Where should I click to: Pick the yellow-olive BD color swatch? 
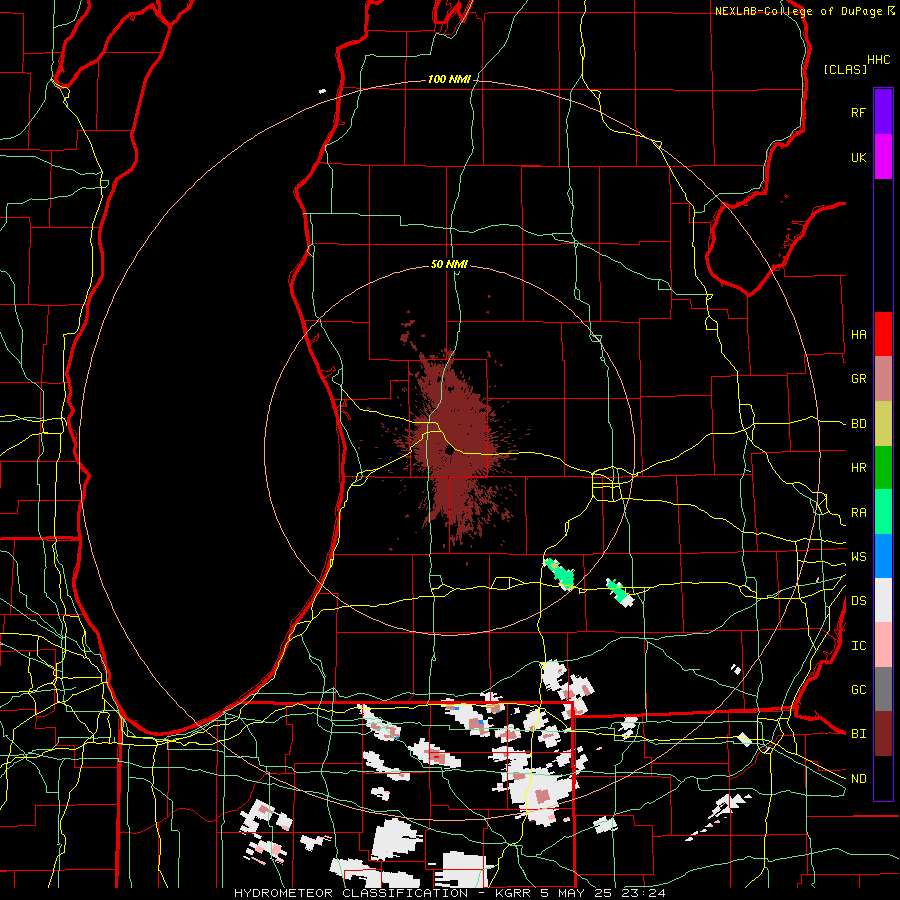[883, 424]
